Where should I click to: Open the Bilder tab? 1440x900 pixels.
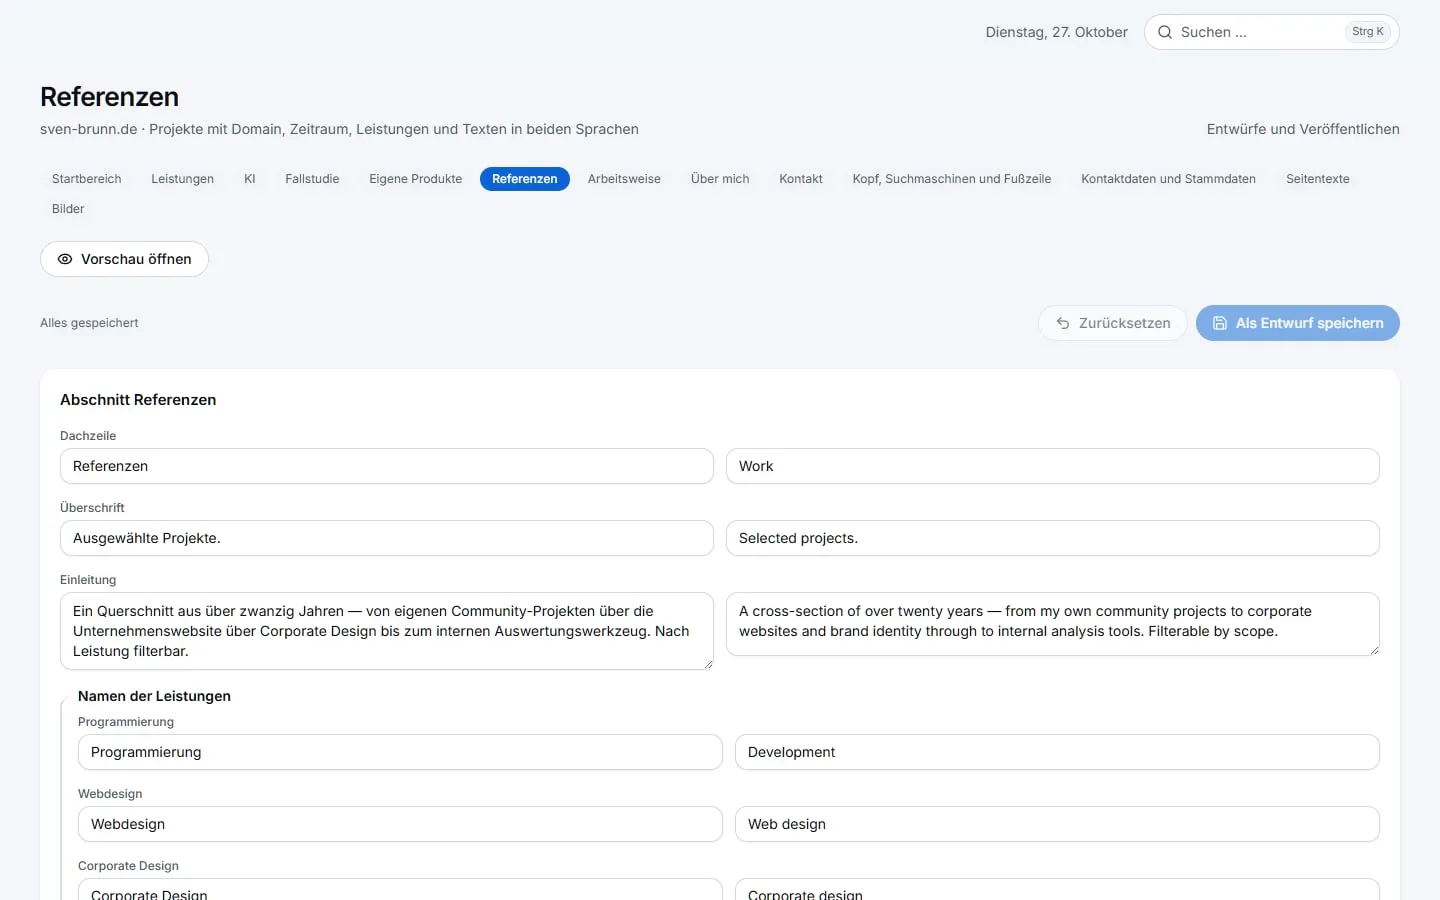point(68,209)
